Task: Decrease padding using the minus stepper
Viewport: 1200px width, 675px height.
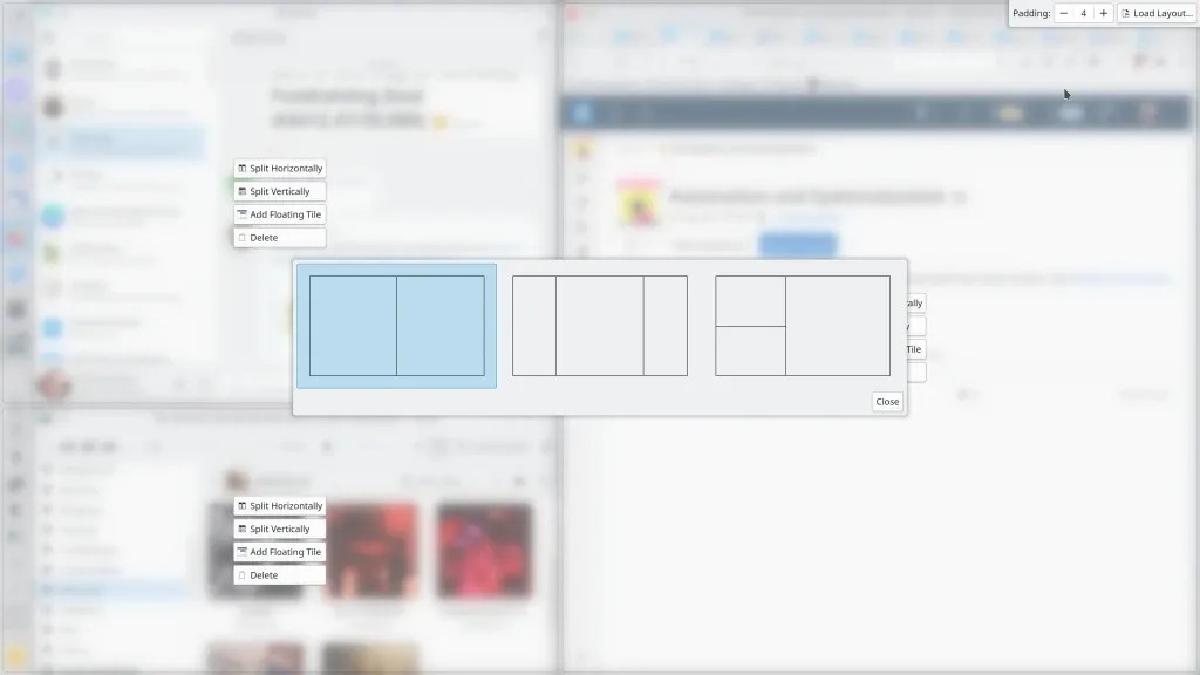Action: pyautogui.click(x=1063, y=13)
